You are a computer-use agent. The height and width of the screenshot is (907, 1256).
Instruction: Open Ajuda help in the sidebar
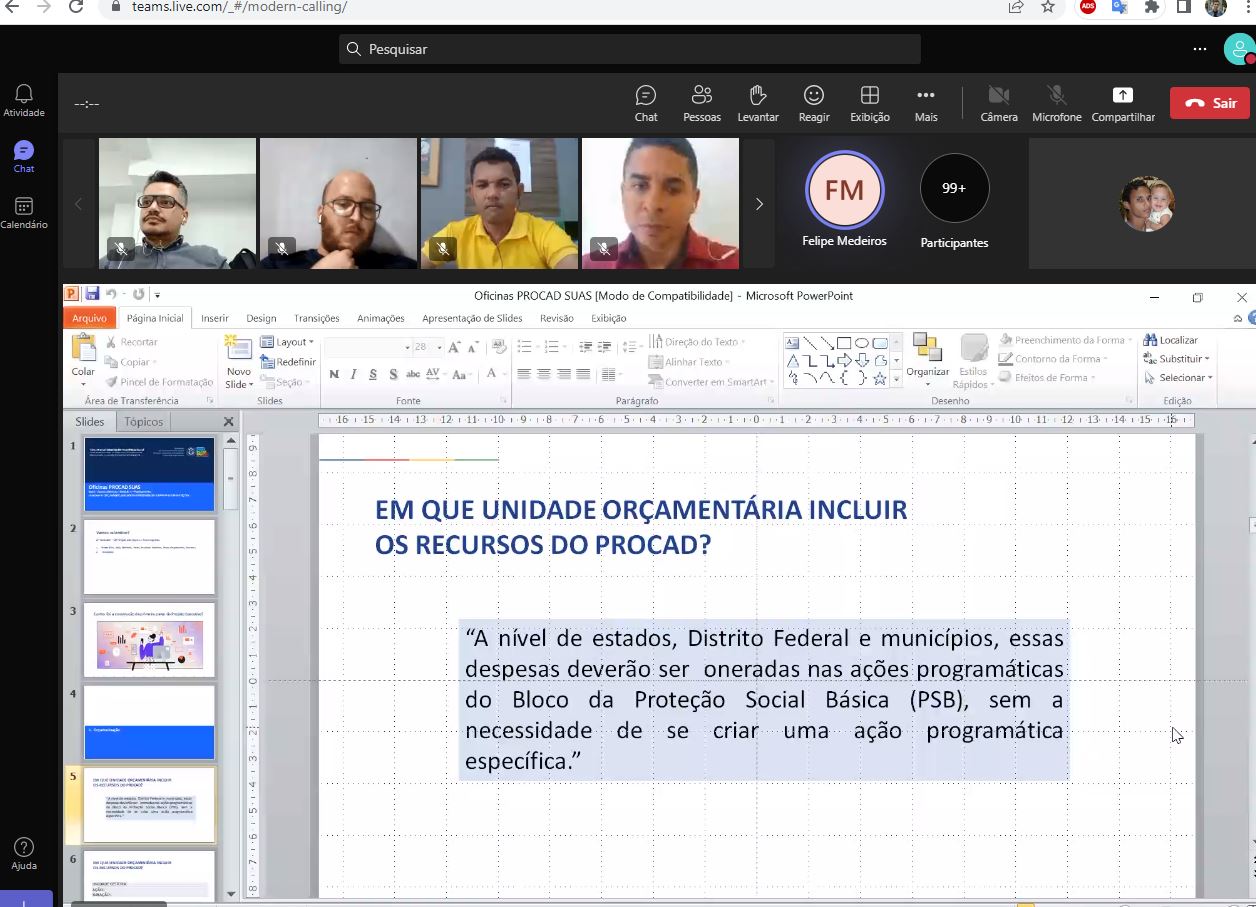[24, 854]
